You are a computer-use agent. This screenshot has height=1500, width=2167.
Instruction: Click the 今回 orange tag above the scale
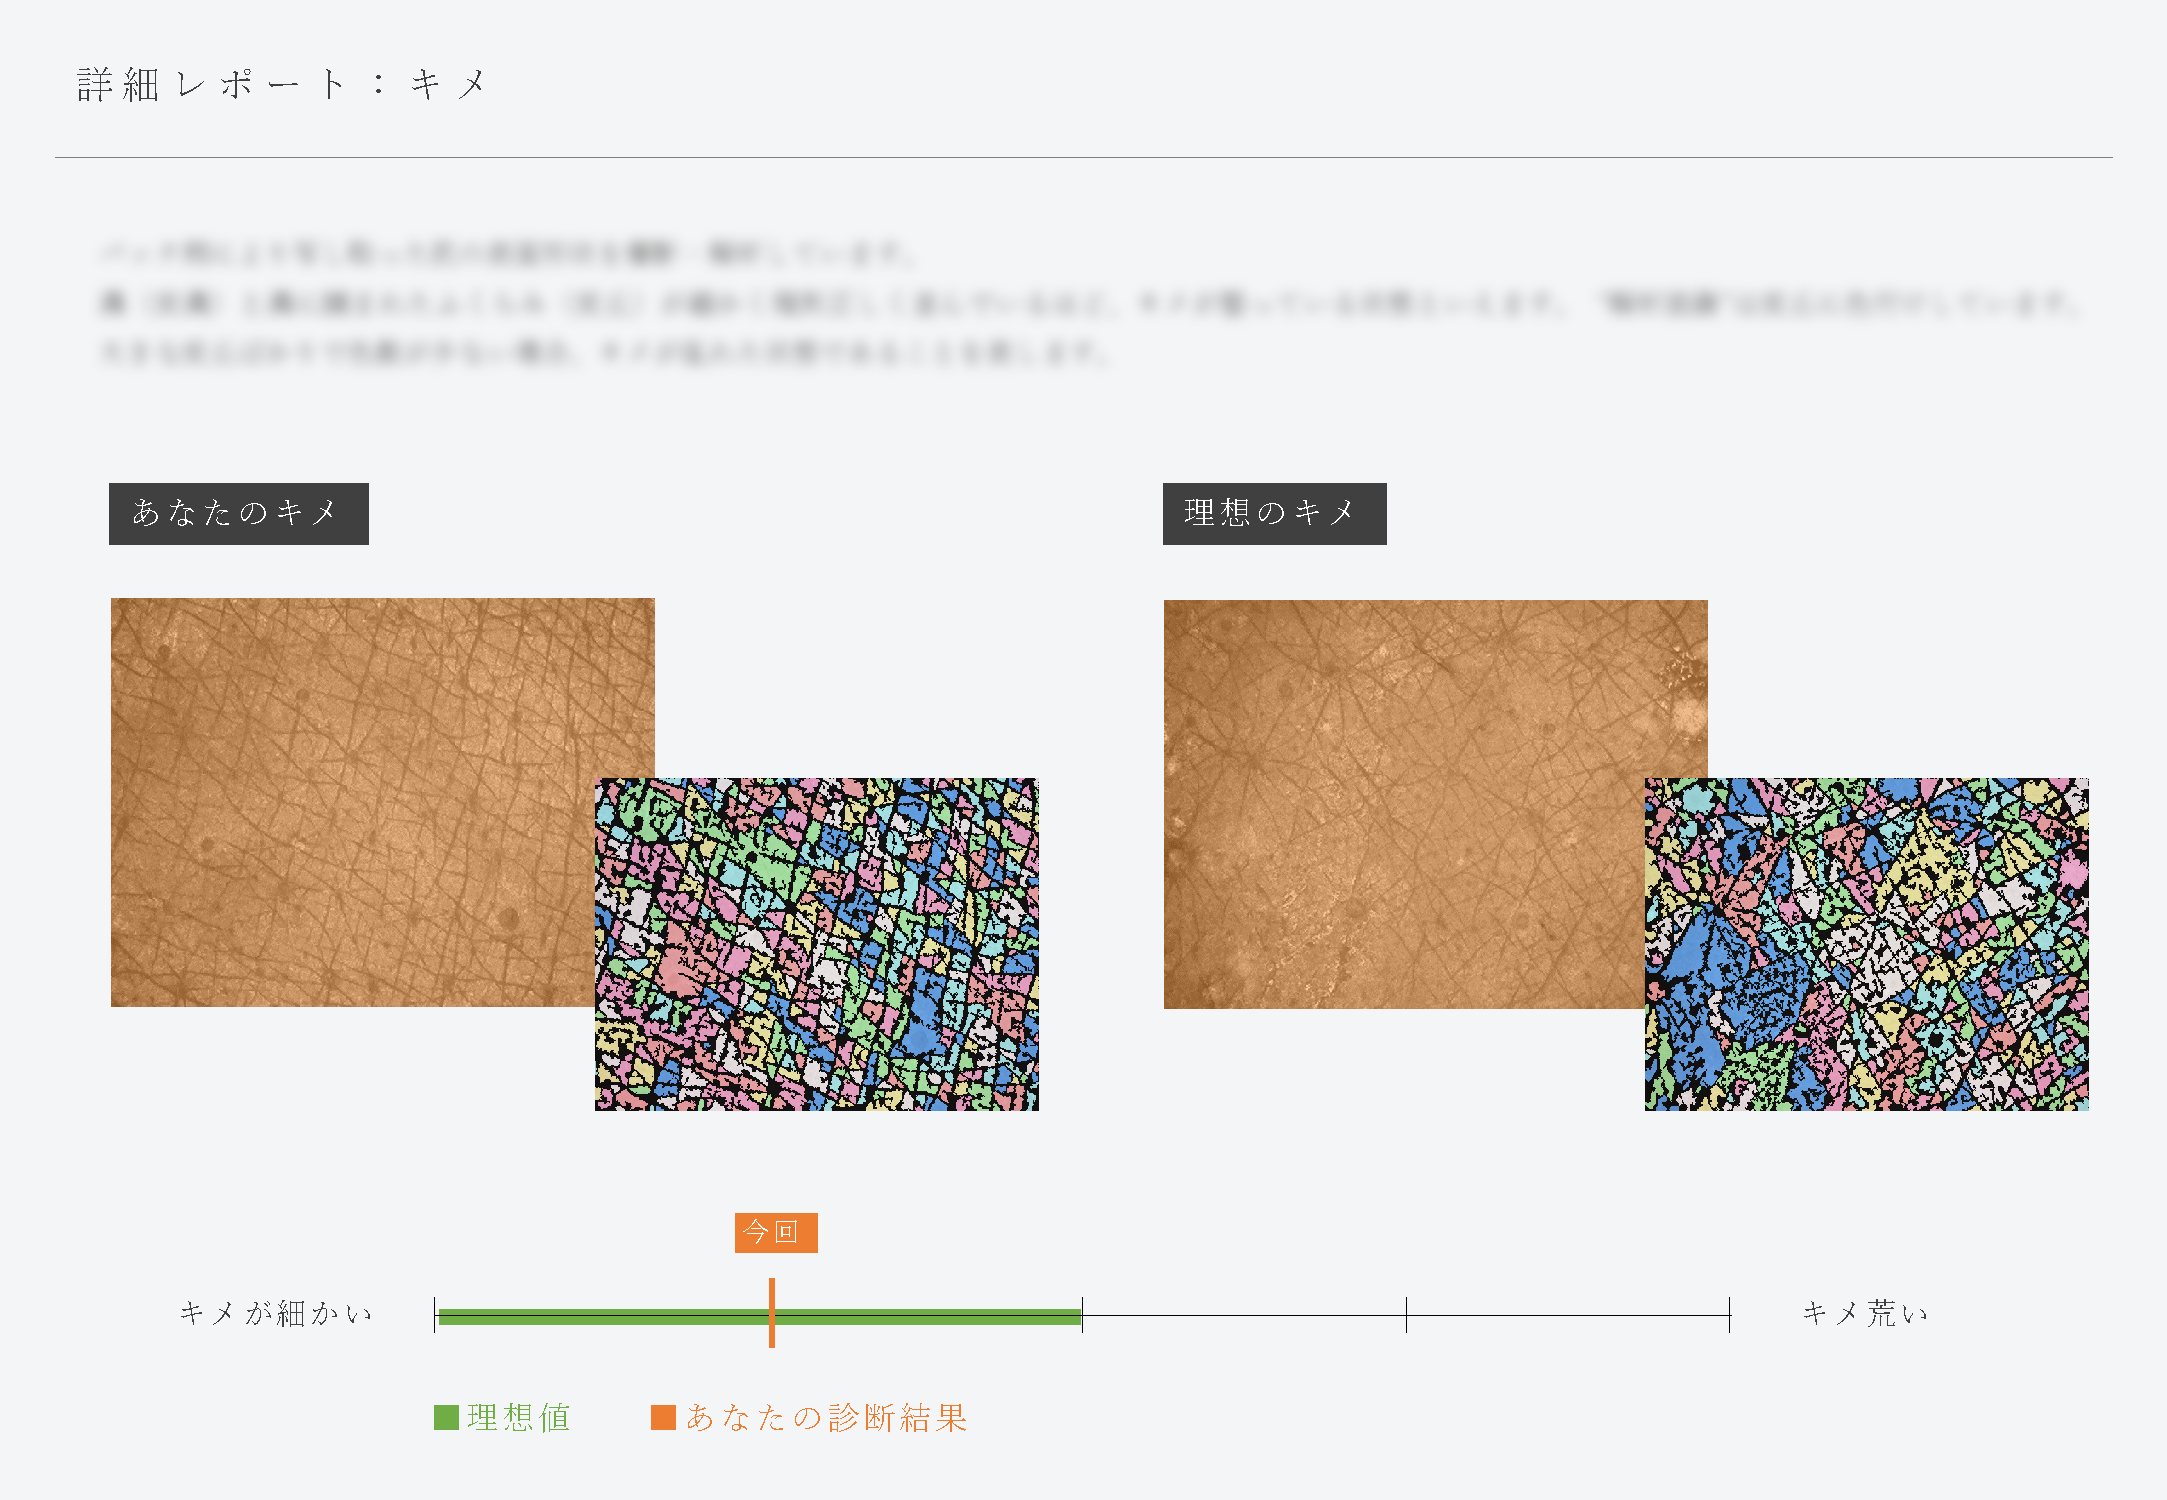click(775, 1232)
